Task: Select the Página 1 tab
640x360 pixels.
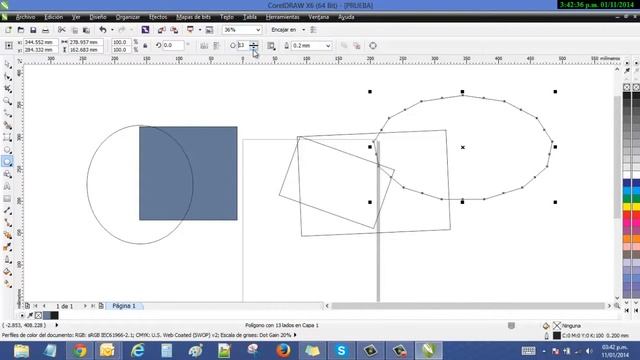Action: click(124, 306)
